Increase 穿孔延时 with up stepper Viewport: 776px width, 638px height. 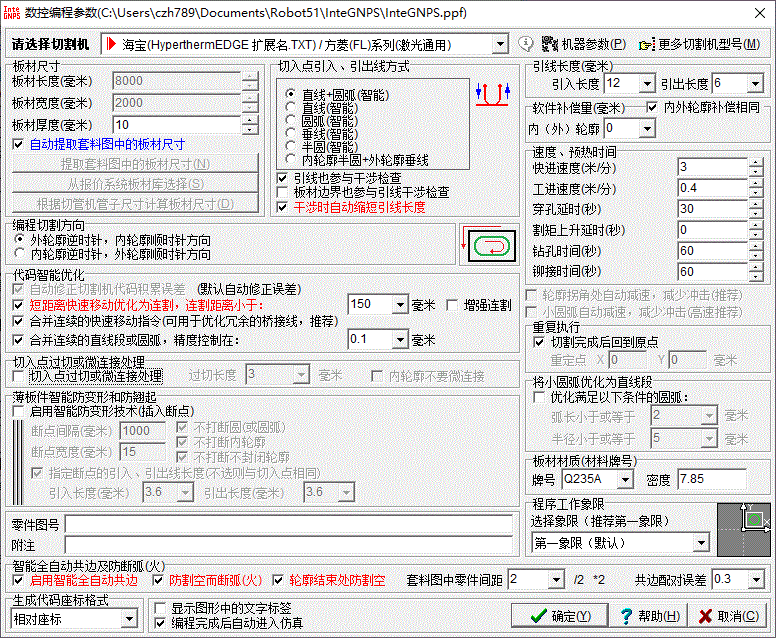click(x=755, y=204)
